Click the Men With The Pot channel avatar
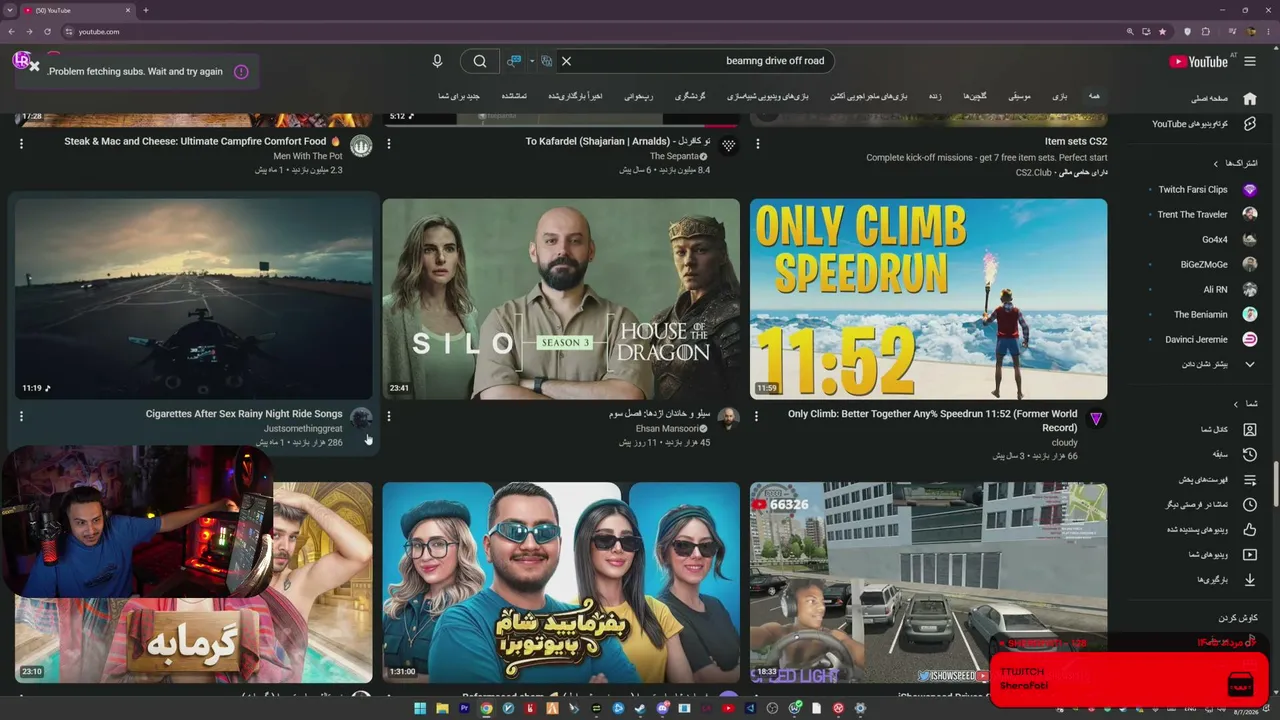Viewport: 1280px width, 720px height. 361,146
